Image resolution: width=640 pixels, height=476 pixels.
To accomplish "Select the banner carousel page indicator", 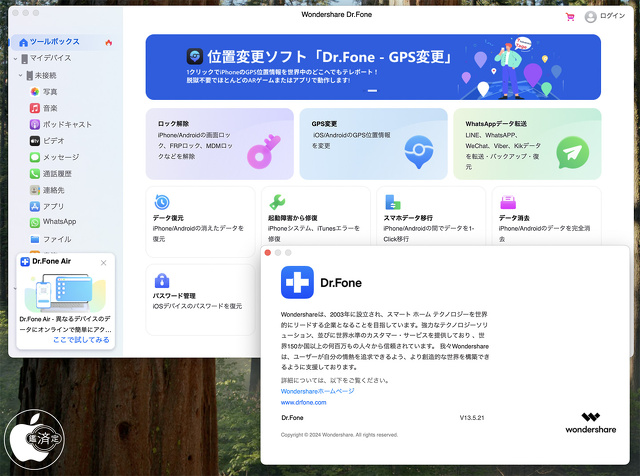I will click(x=372, y=91).
